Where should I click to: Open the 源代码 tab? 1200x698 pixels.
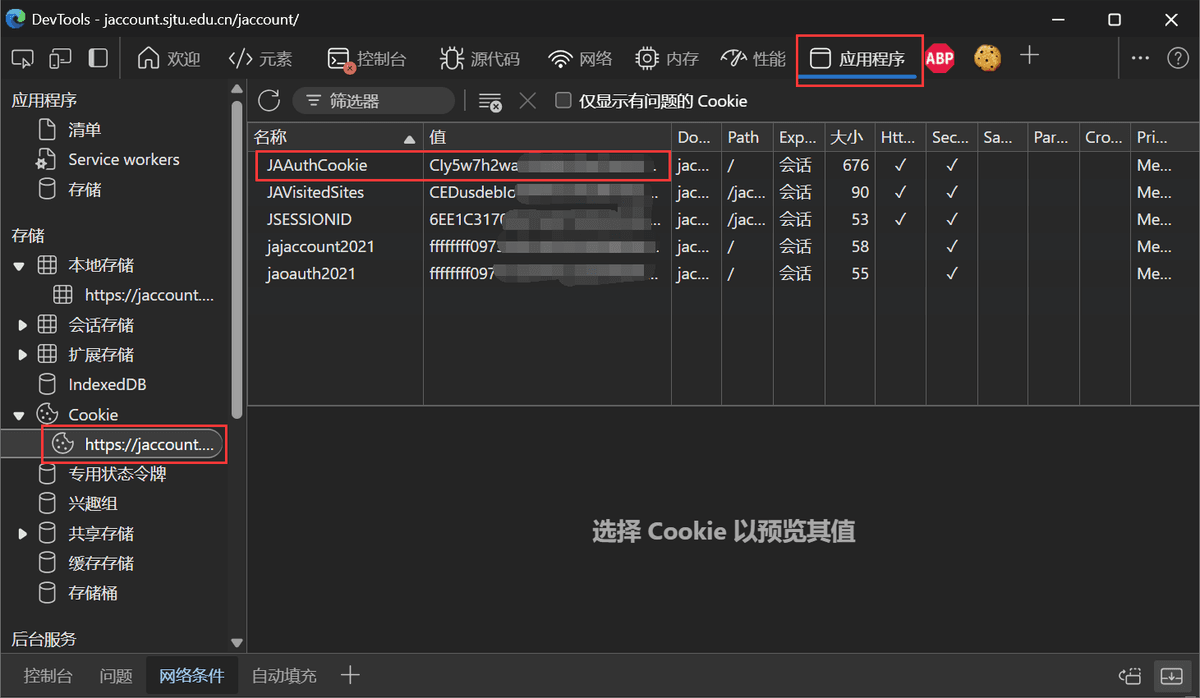(480, 59)
